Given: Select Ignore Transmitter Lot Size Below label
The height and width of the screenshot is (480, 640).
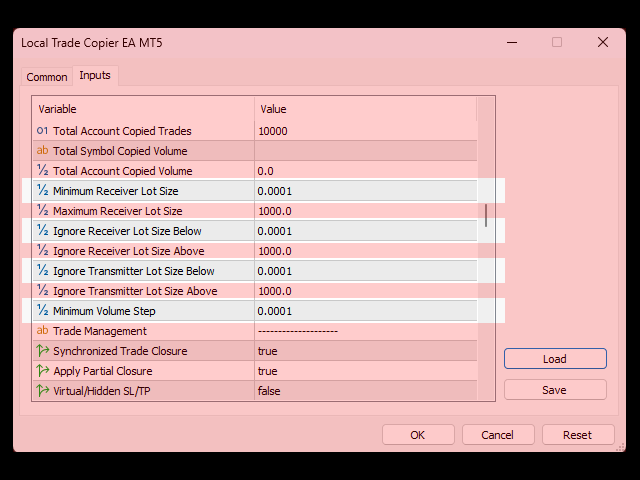Looking at the screenshot, I should (133, 271).
